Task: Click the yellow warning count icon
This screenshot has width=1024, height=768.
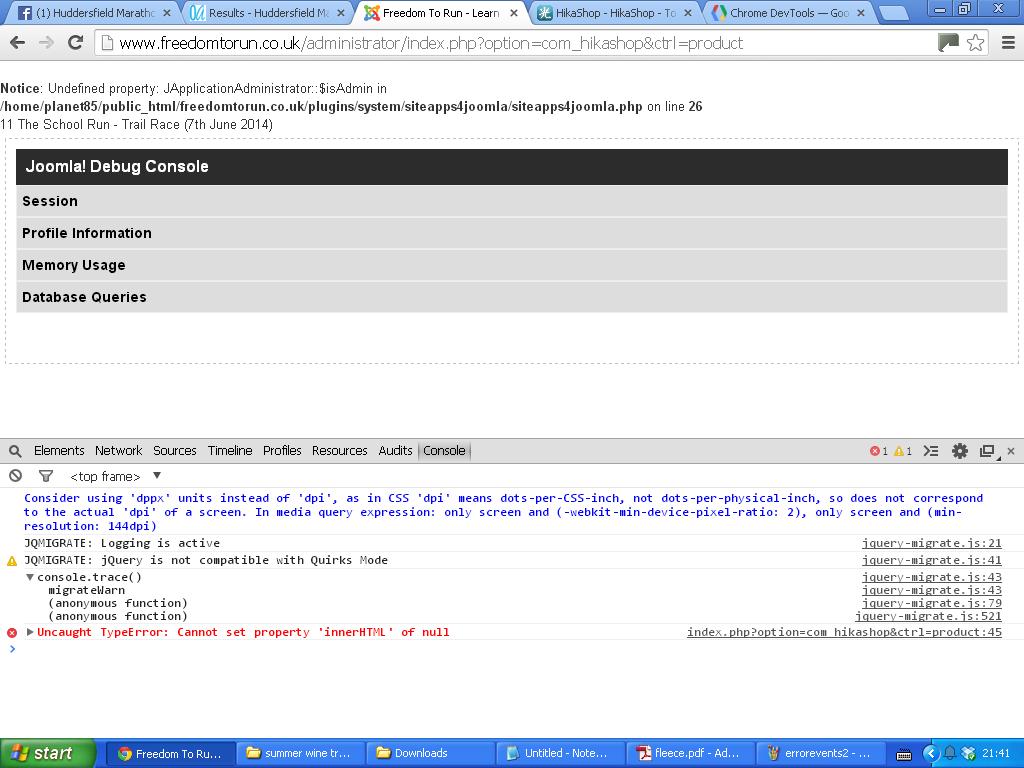Action: [x=899, y=451]
